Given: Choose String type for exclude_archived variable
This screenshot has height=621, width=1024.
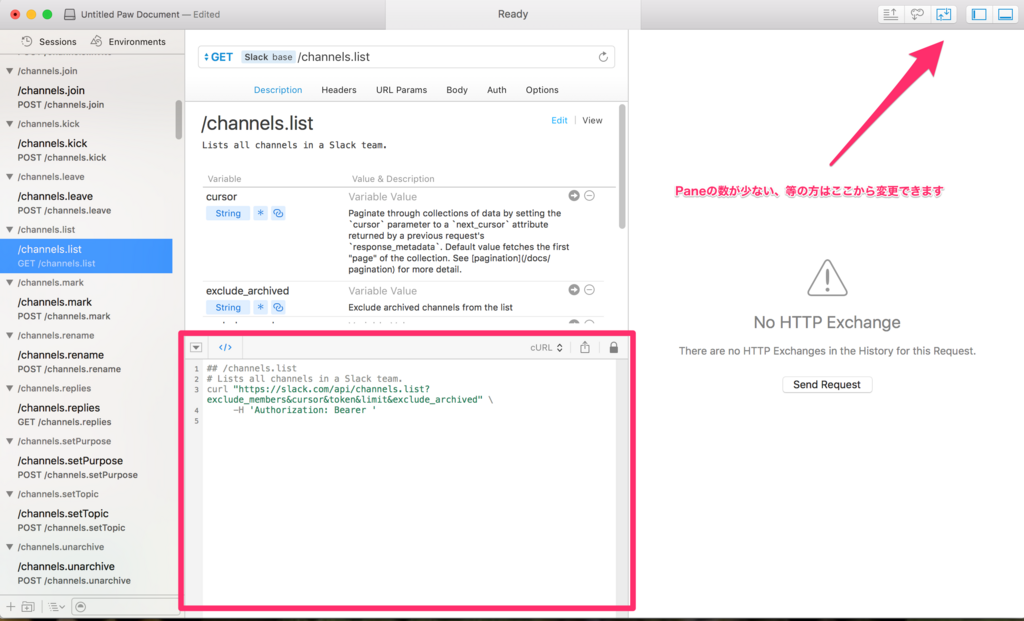Looking at the screenshot, I should pos(228,307).
